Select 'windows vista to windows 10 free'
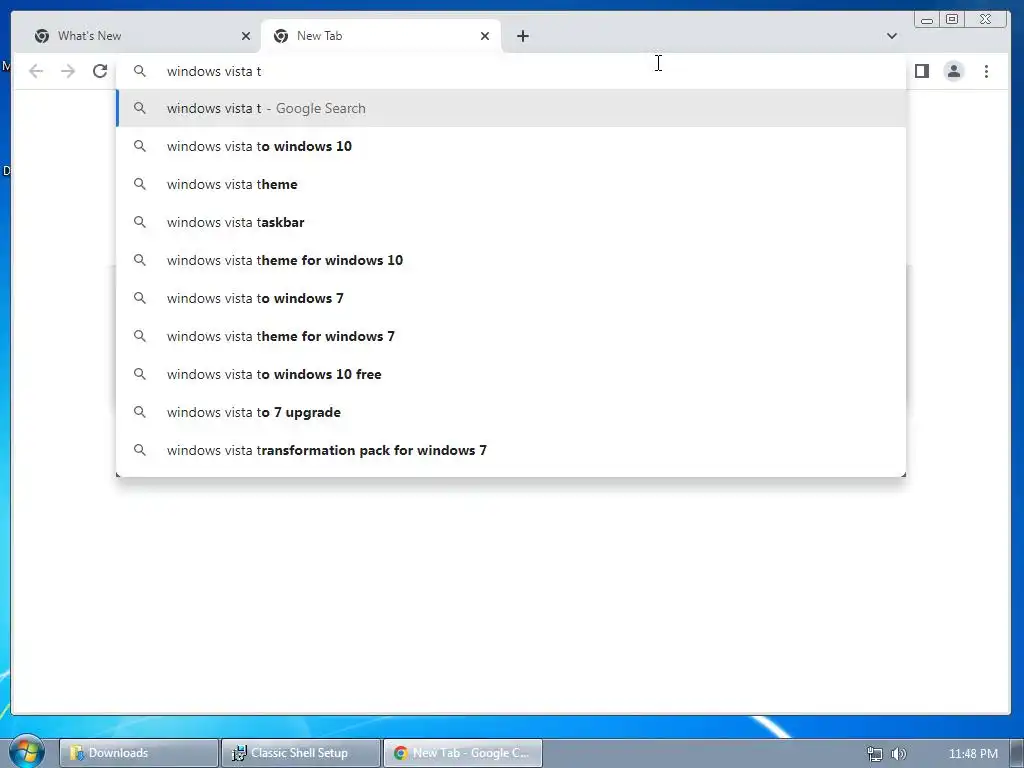Screen dimensions: 1024x768 click(x=511, y=374)
